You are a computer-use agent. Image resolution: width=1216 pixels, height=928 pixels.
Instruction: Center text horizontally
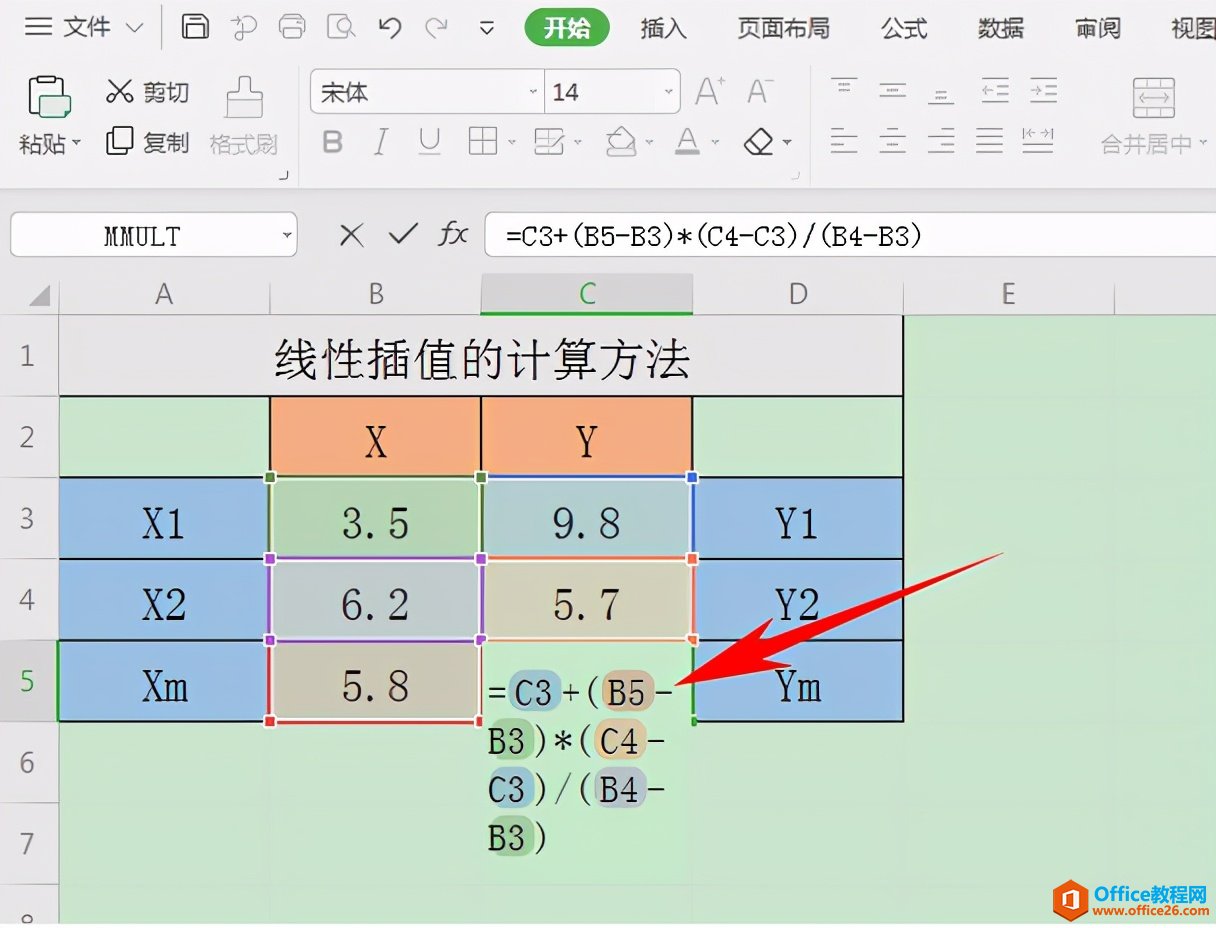point(893,140)
